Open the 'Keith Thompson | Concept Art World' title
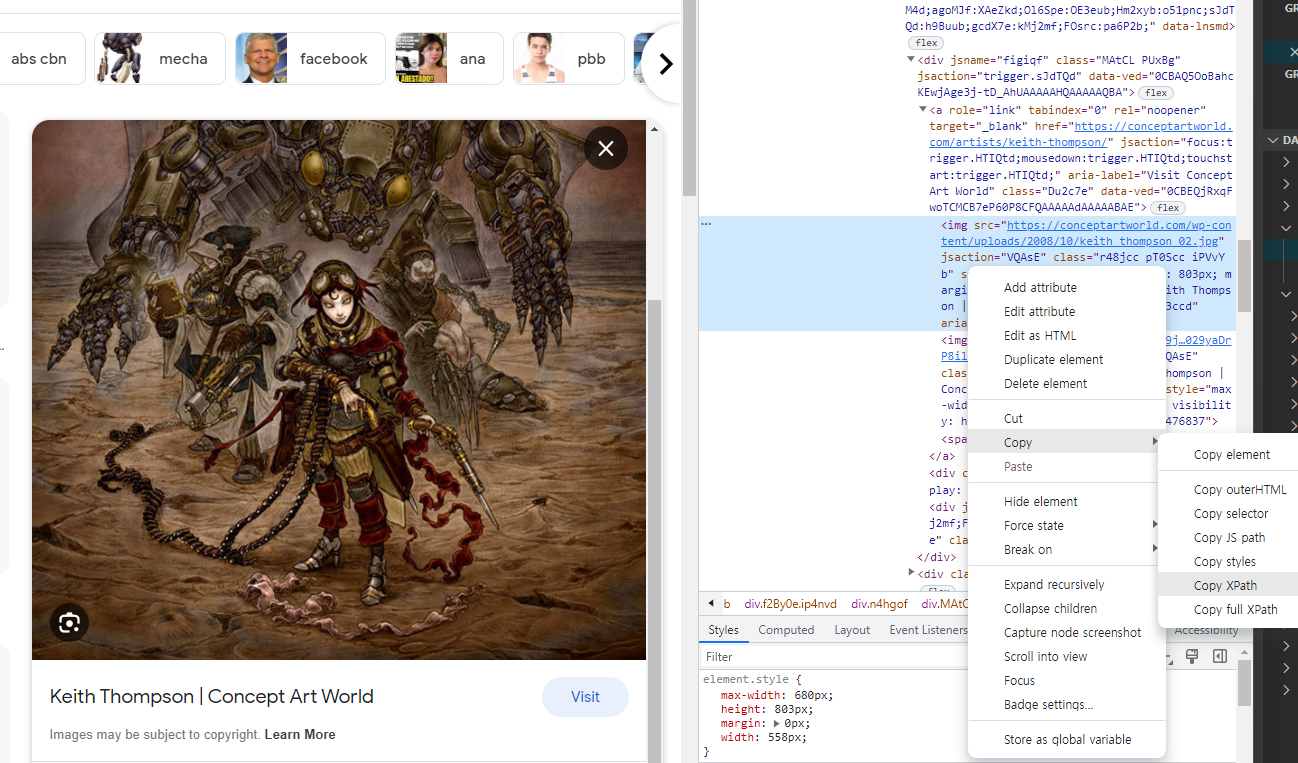The height and width of the screenshot is (763, 1298). 211,696
